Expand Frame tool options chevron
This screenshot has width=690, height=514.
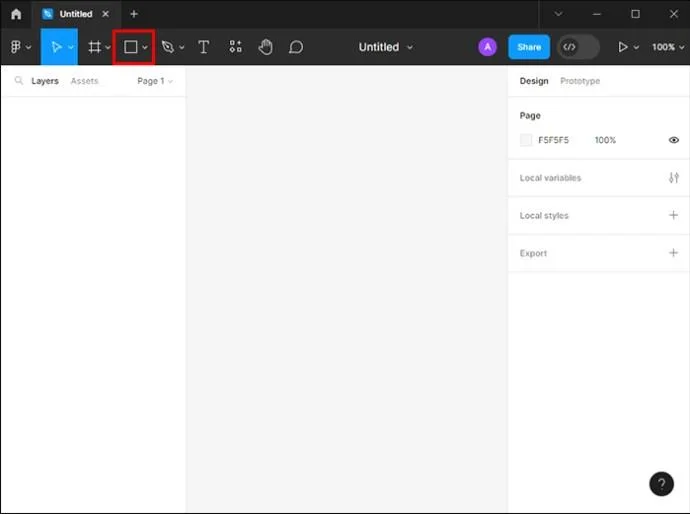(108, 47)
